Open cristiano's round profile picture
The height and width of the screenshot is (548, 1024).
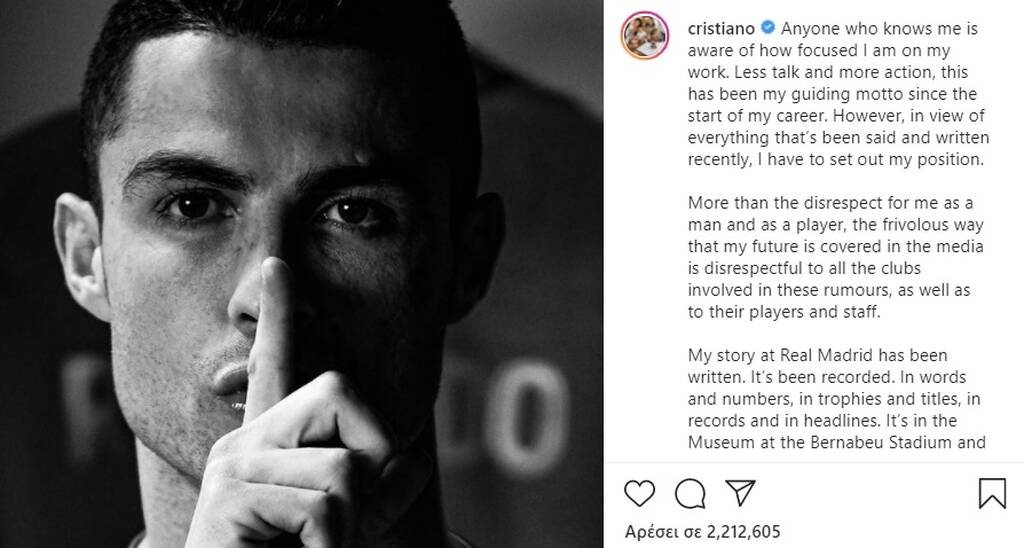pos(645,36)
